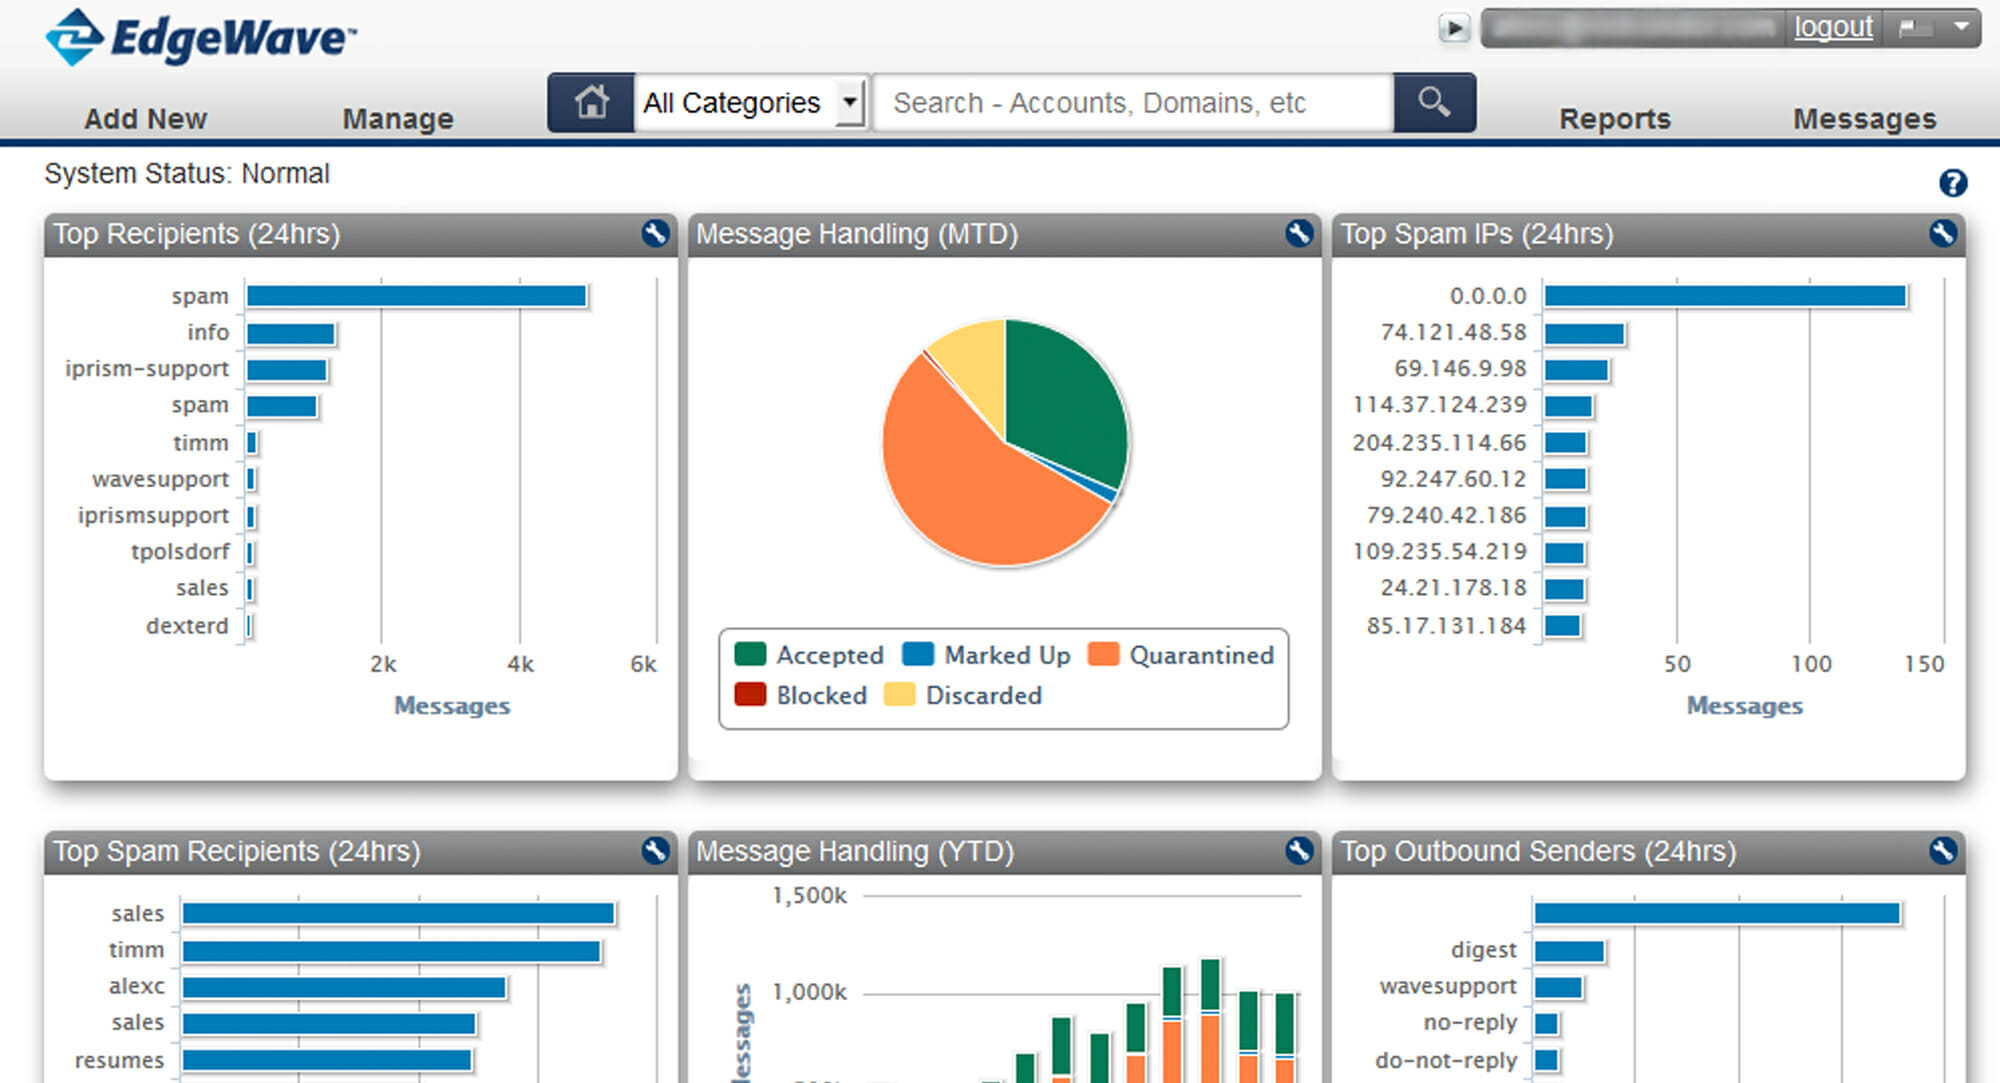Open the user flag dropdown arrow
The height and width of the screenshot is (1083, 2000).
pyautogui.click(x=1961, y=27)
